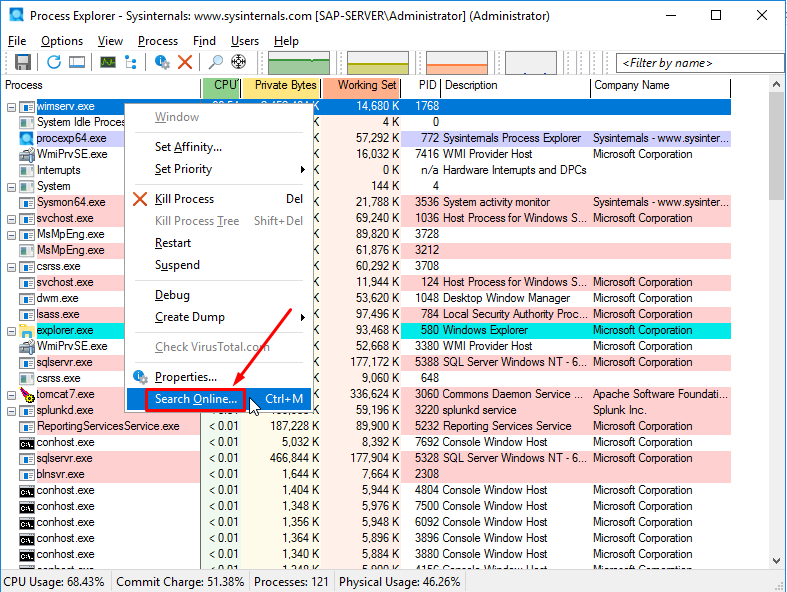Image resolution: width=787 pixels, height=592 pixels.
Task: Collapse the explorer.exe tree node
Action: pos(12,331)
